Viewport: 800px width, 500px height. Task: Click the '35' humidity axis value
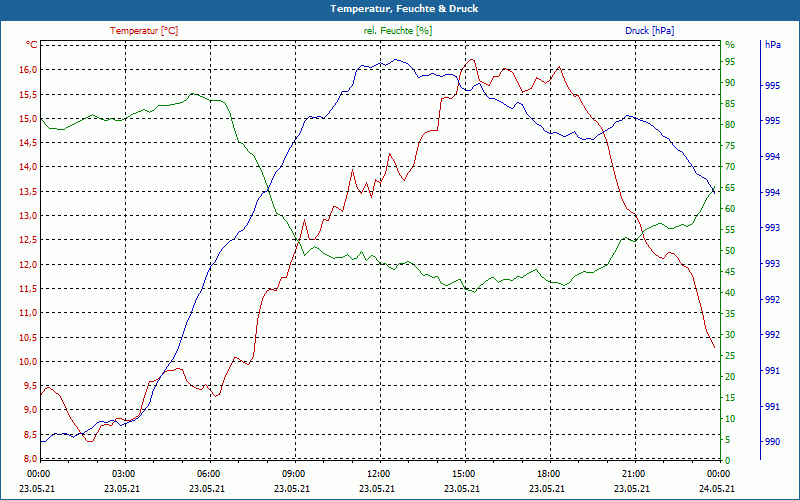[x=730, y=314]
